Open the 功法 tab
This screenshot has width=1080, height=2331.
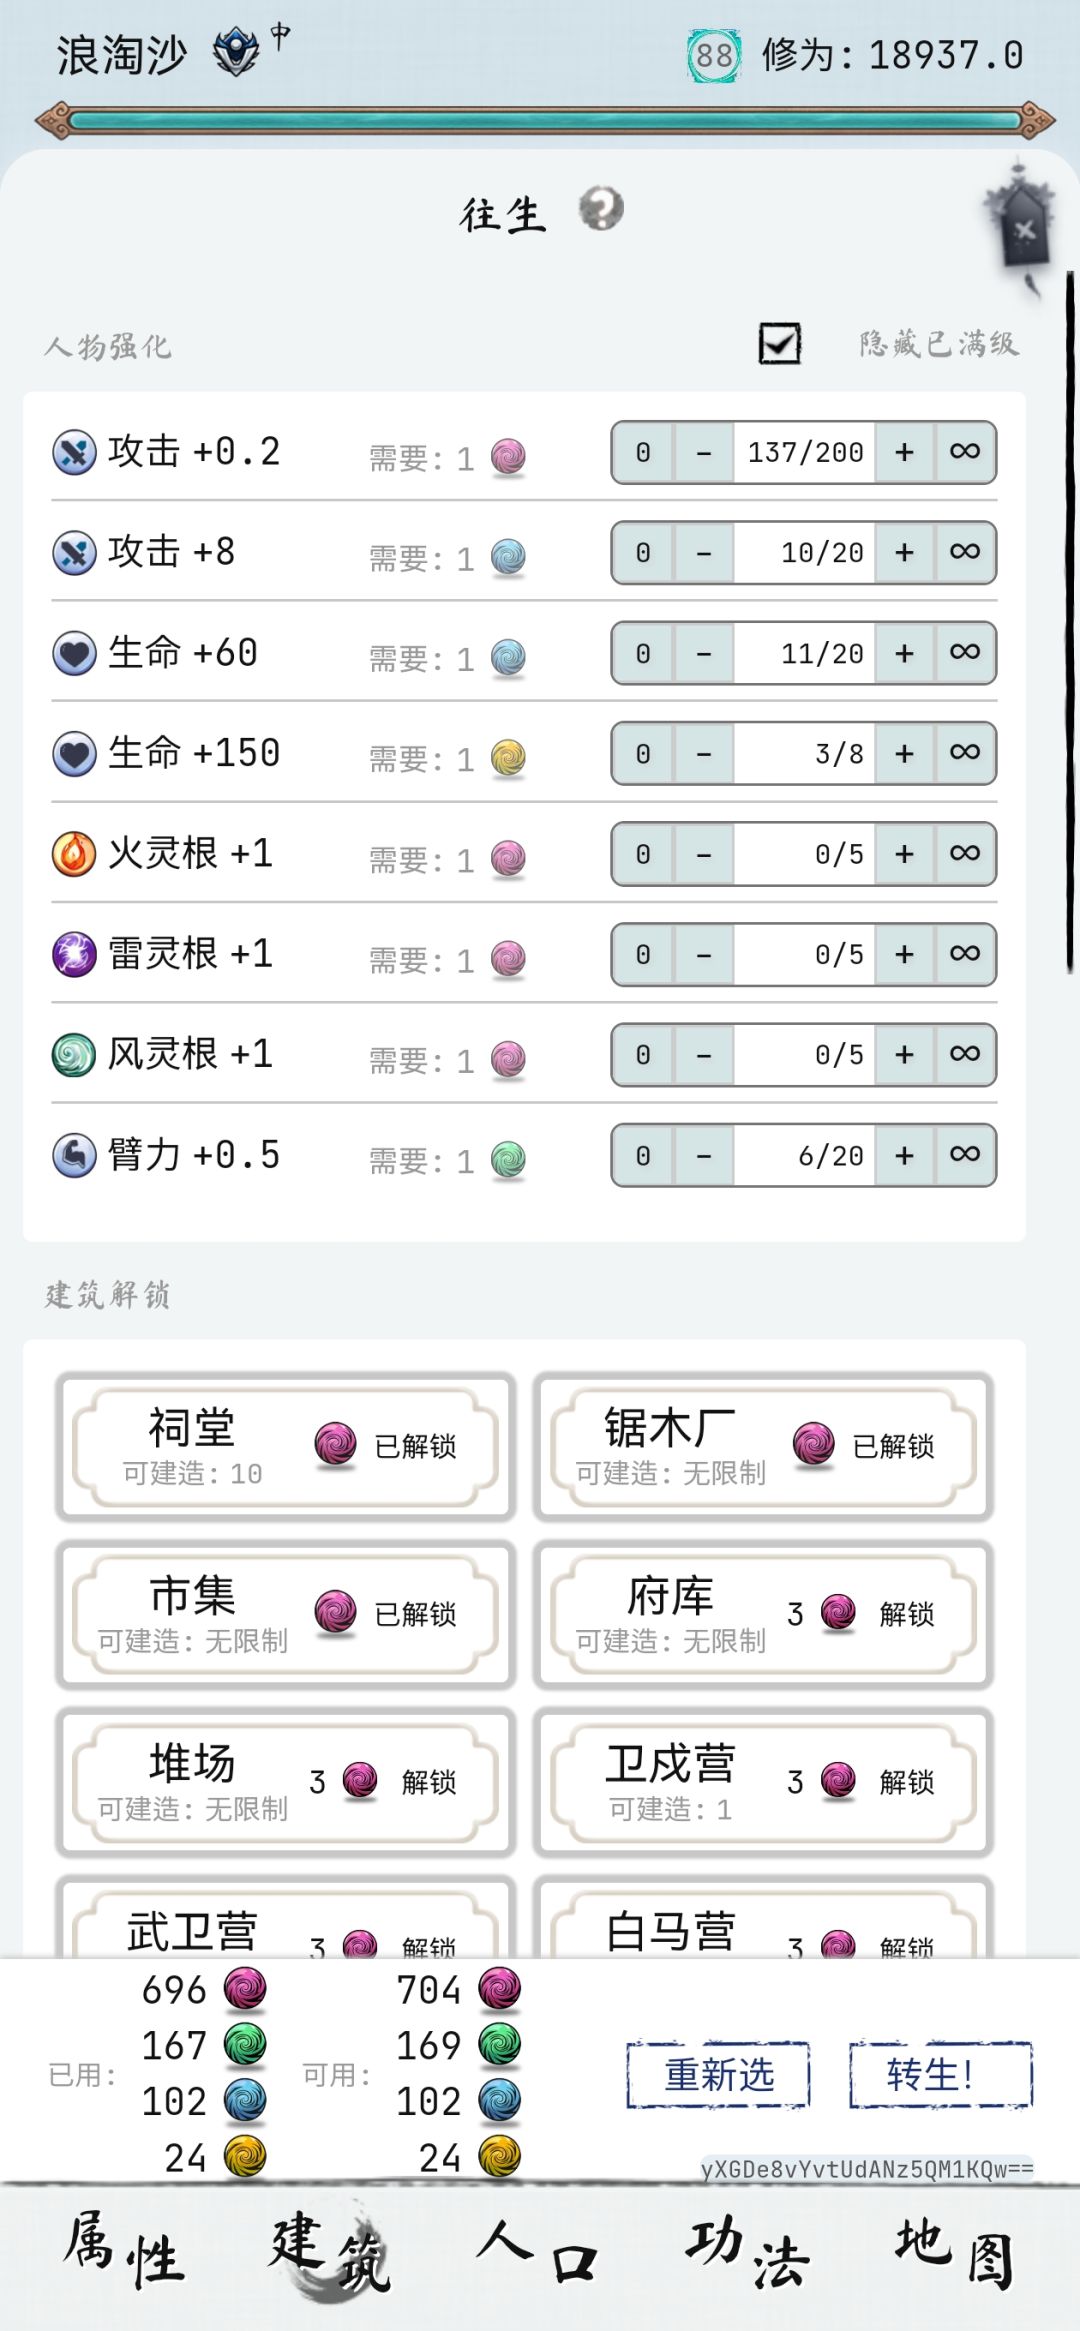[747, 2252]
